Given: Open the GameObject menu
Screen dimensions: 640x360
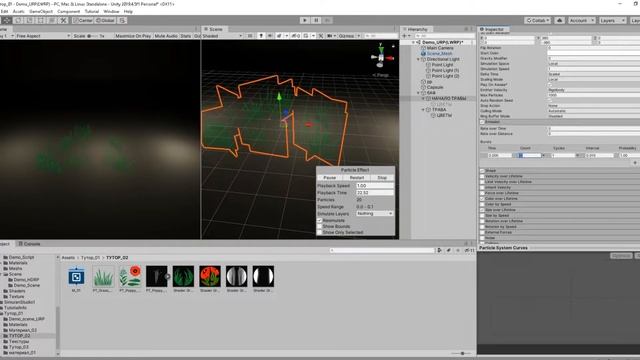Looking at the screenshot, I should tap(41, 11).
